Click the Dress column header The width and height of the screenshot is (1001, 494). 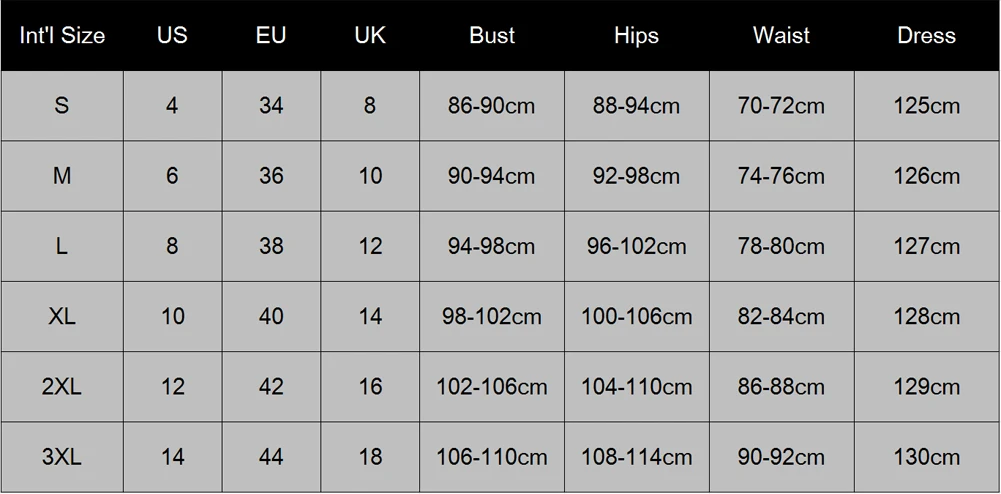click(926, 36)
